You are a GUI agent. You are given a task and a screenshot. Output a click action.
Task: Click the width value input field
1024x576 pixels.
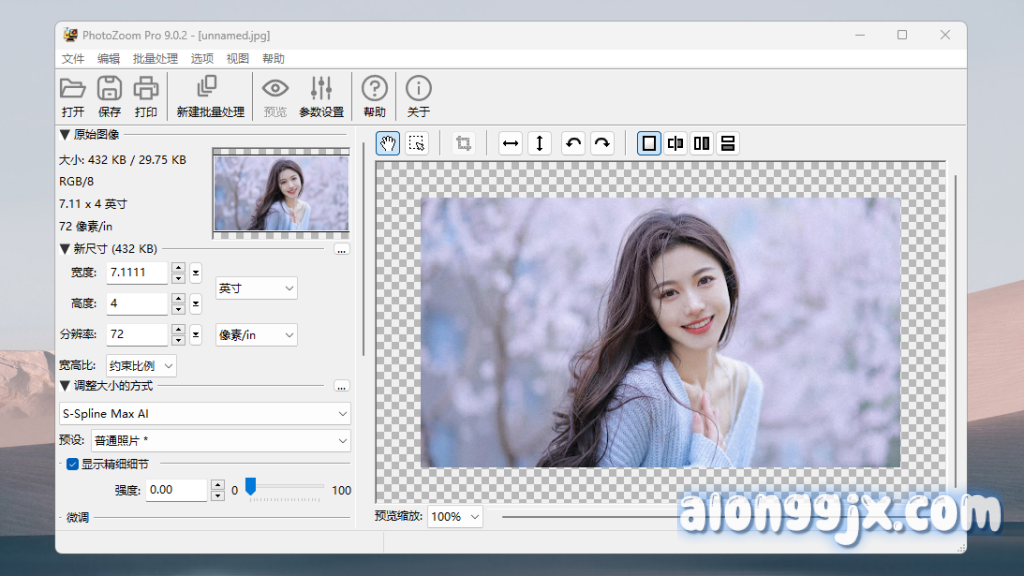coord(137,272)
